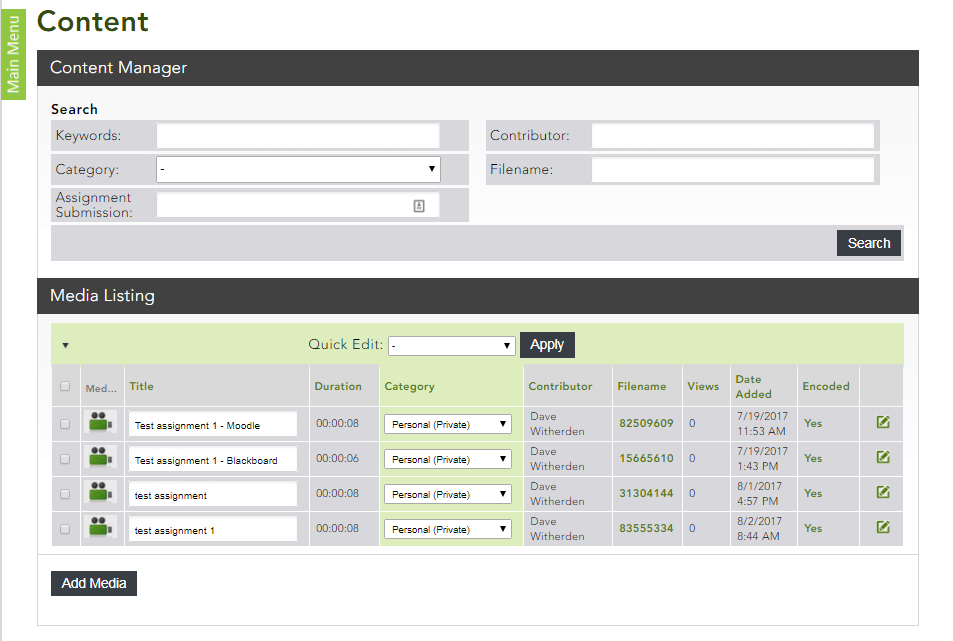The height and width of the screenshot is (641, 954).
Task: Sort by the Date Added column header
Action: coord(753,387)
